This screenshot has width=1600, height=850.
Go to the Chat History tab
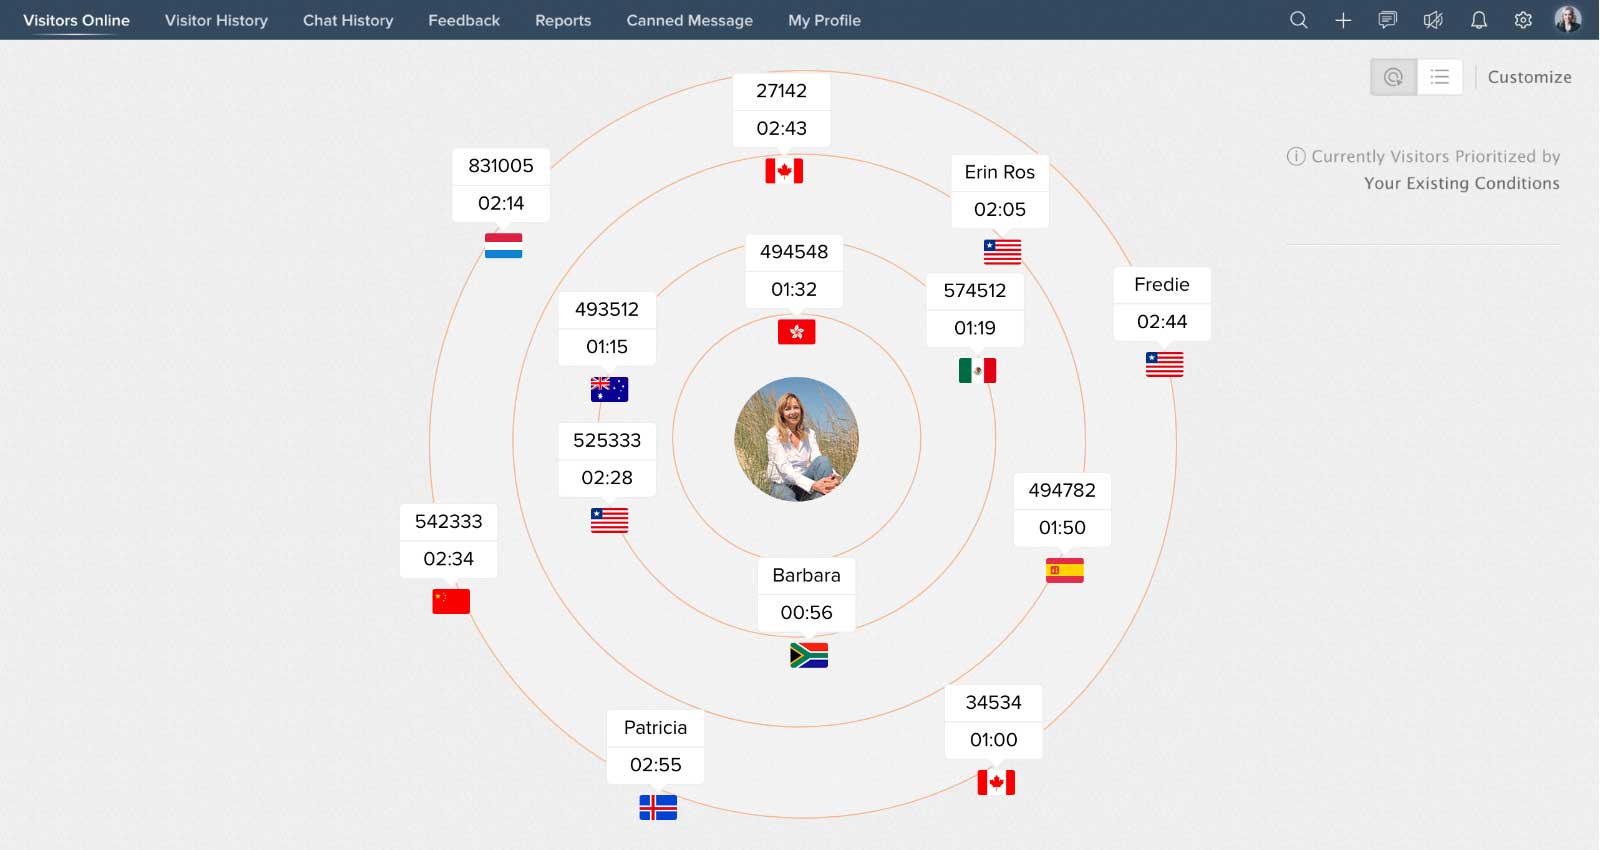pos(348,20)
